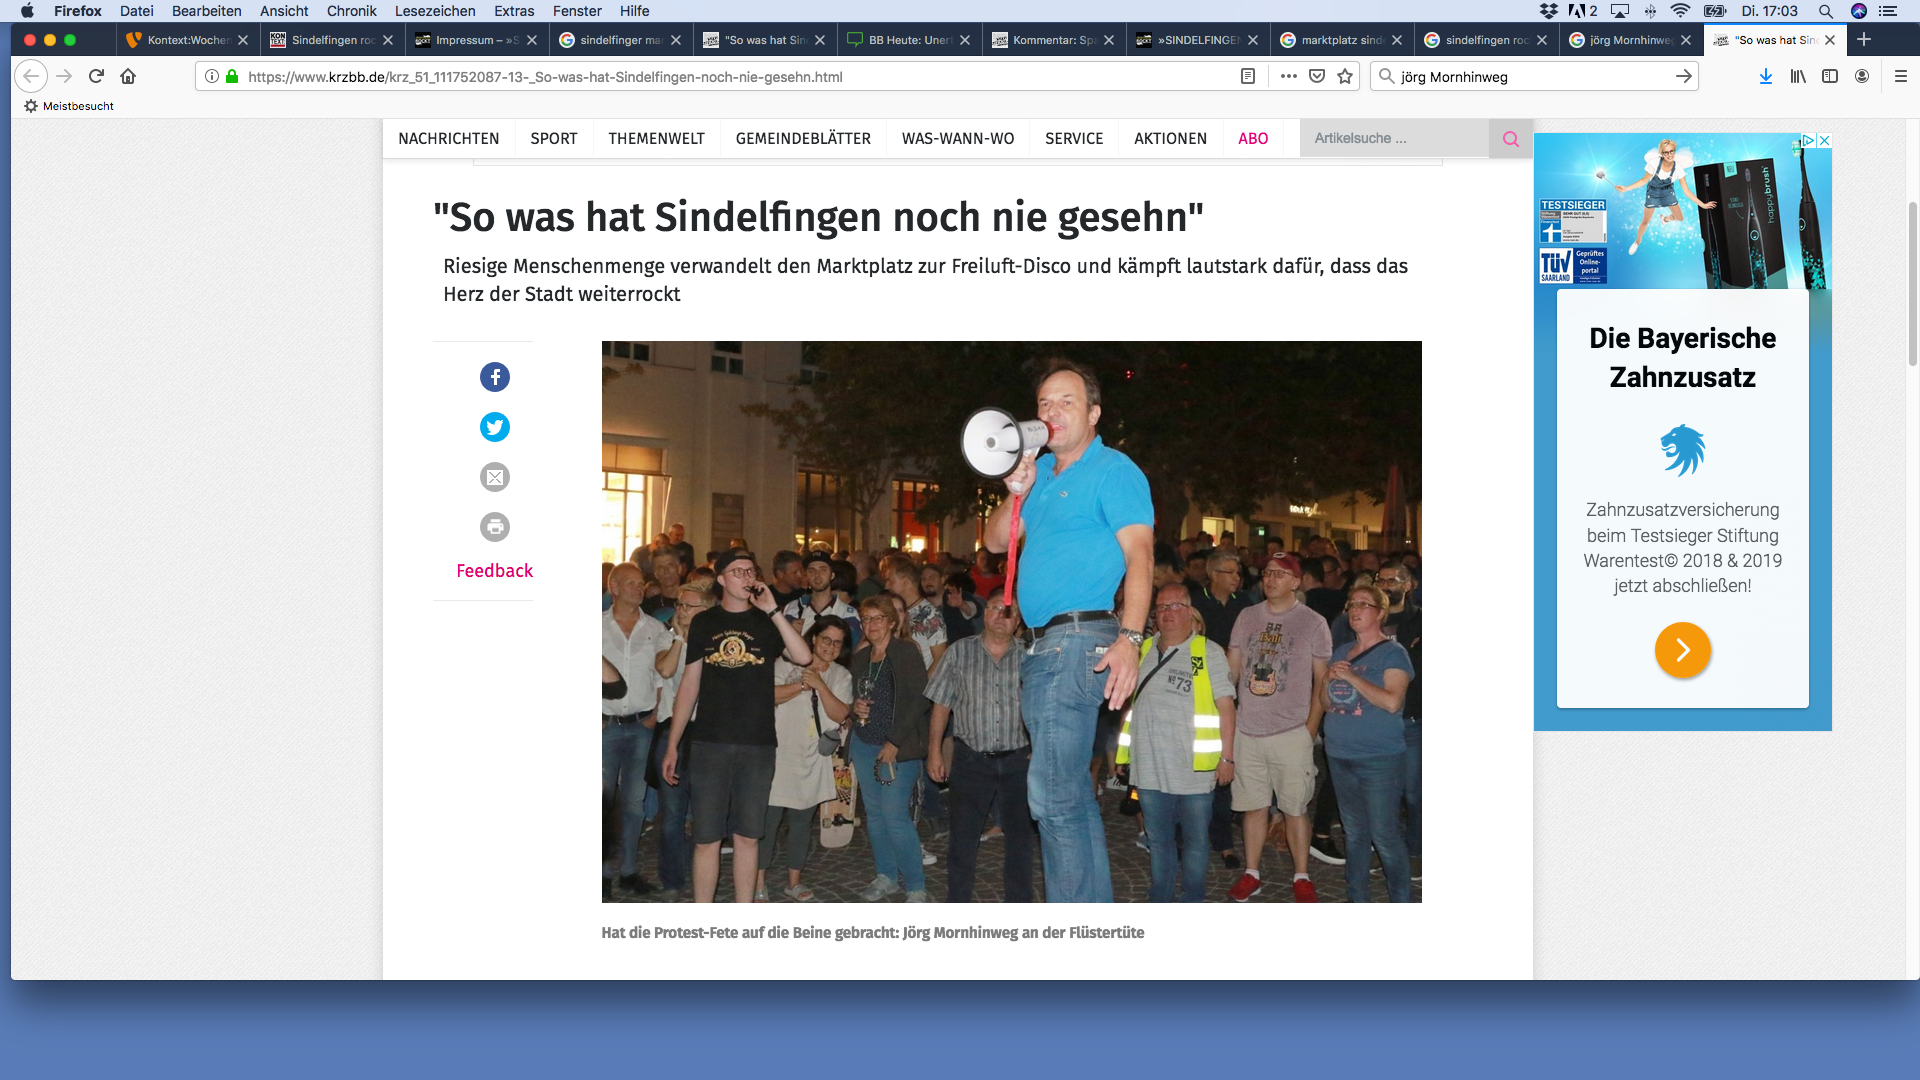Viewport: 1920px width, 1080px height.
Task: Open the Extras menu
Action: coord(514,11)
